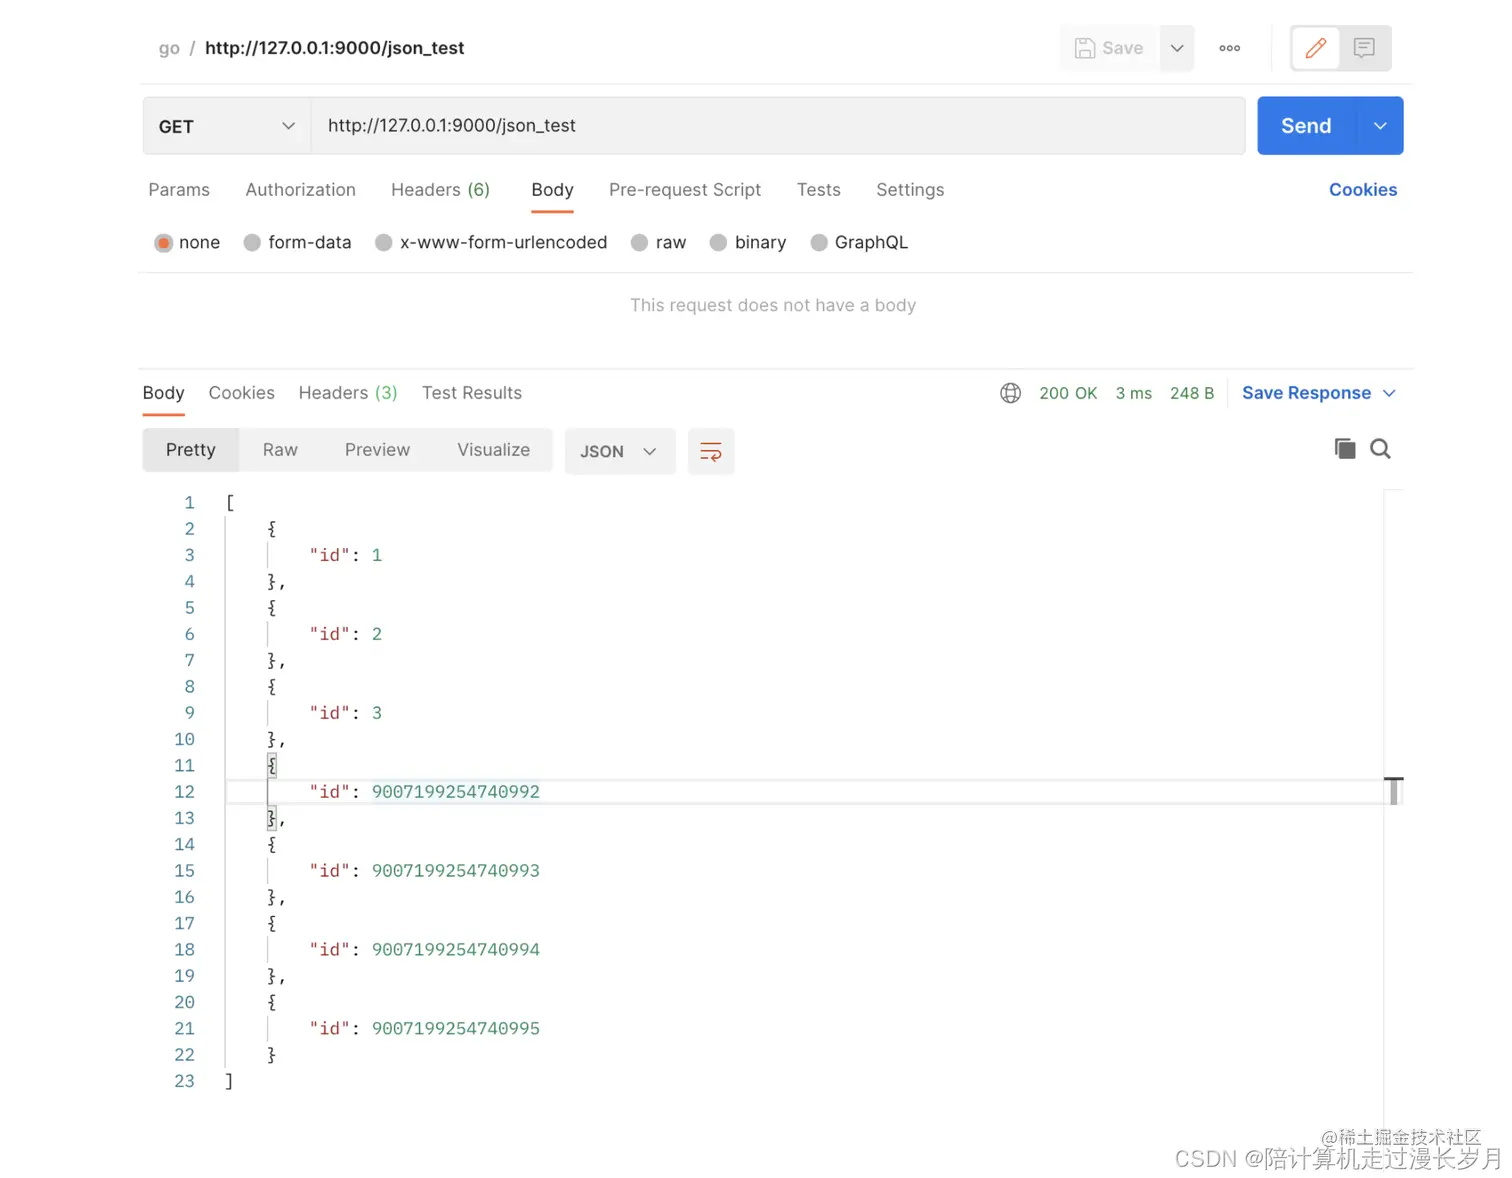Click the "id": 1 line
The image size is (1512, 1178).
click(x=346, y=556)
